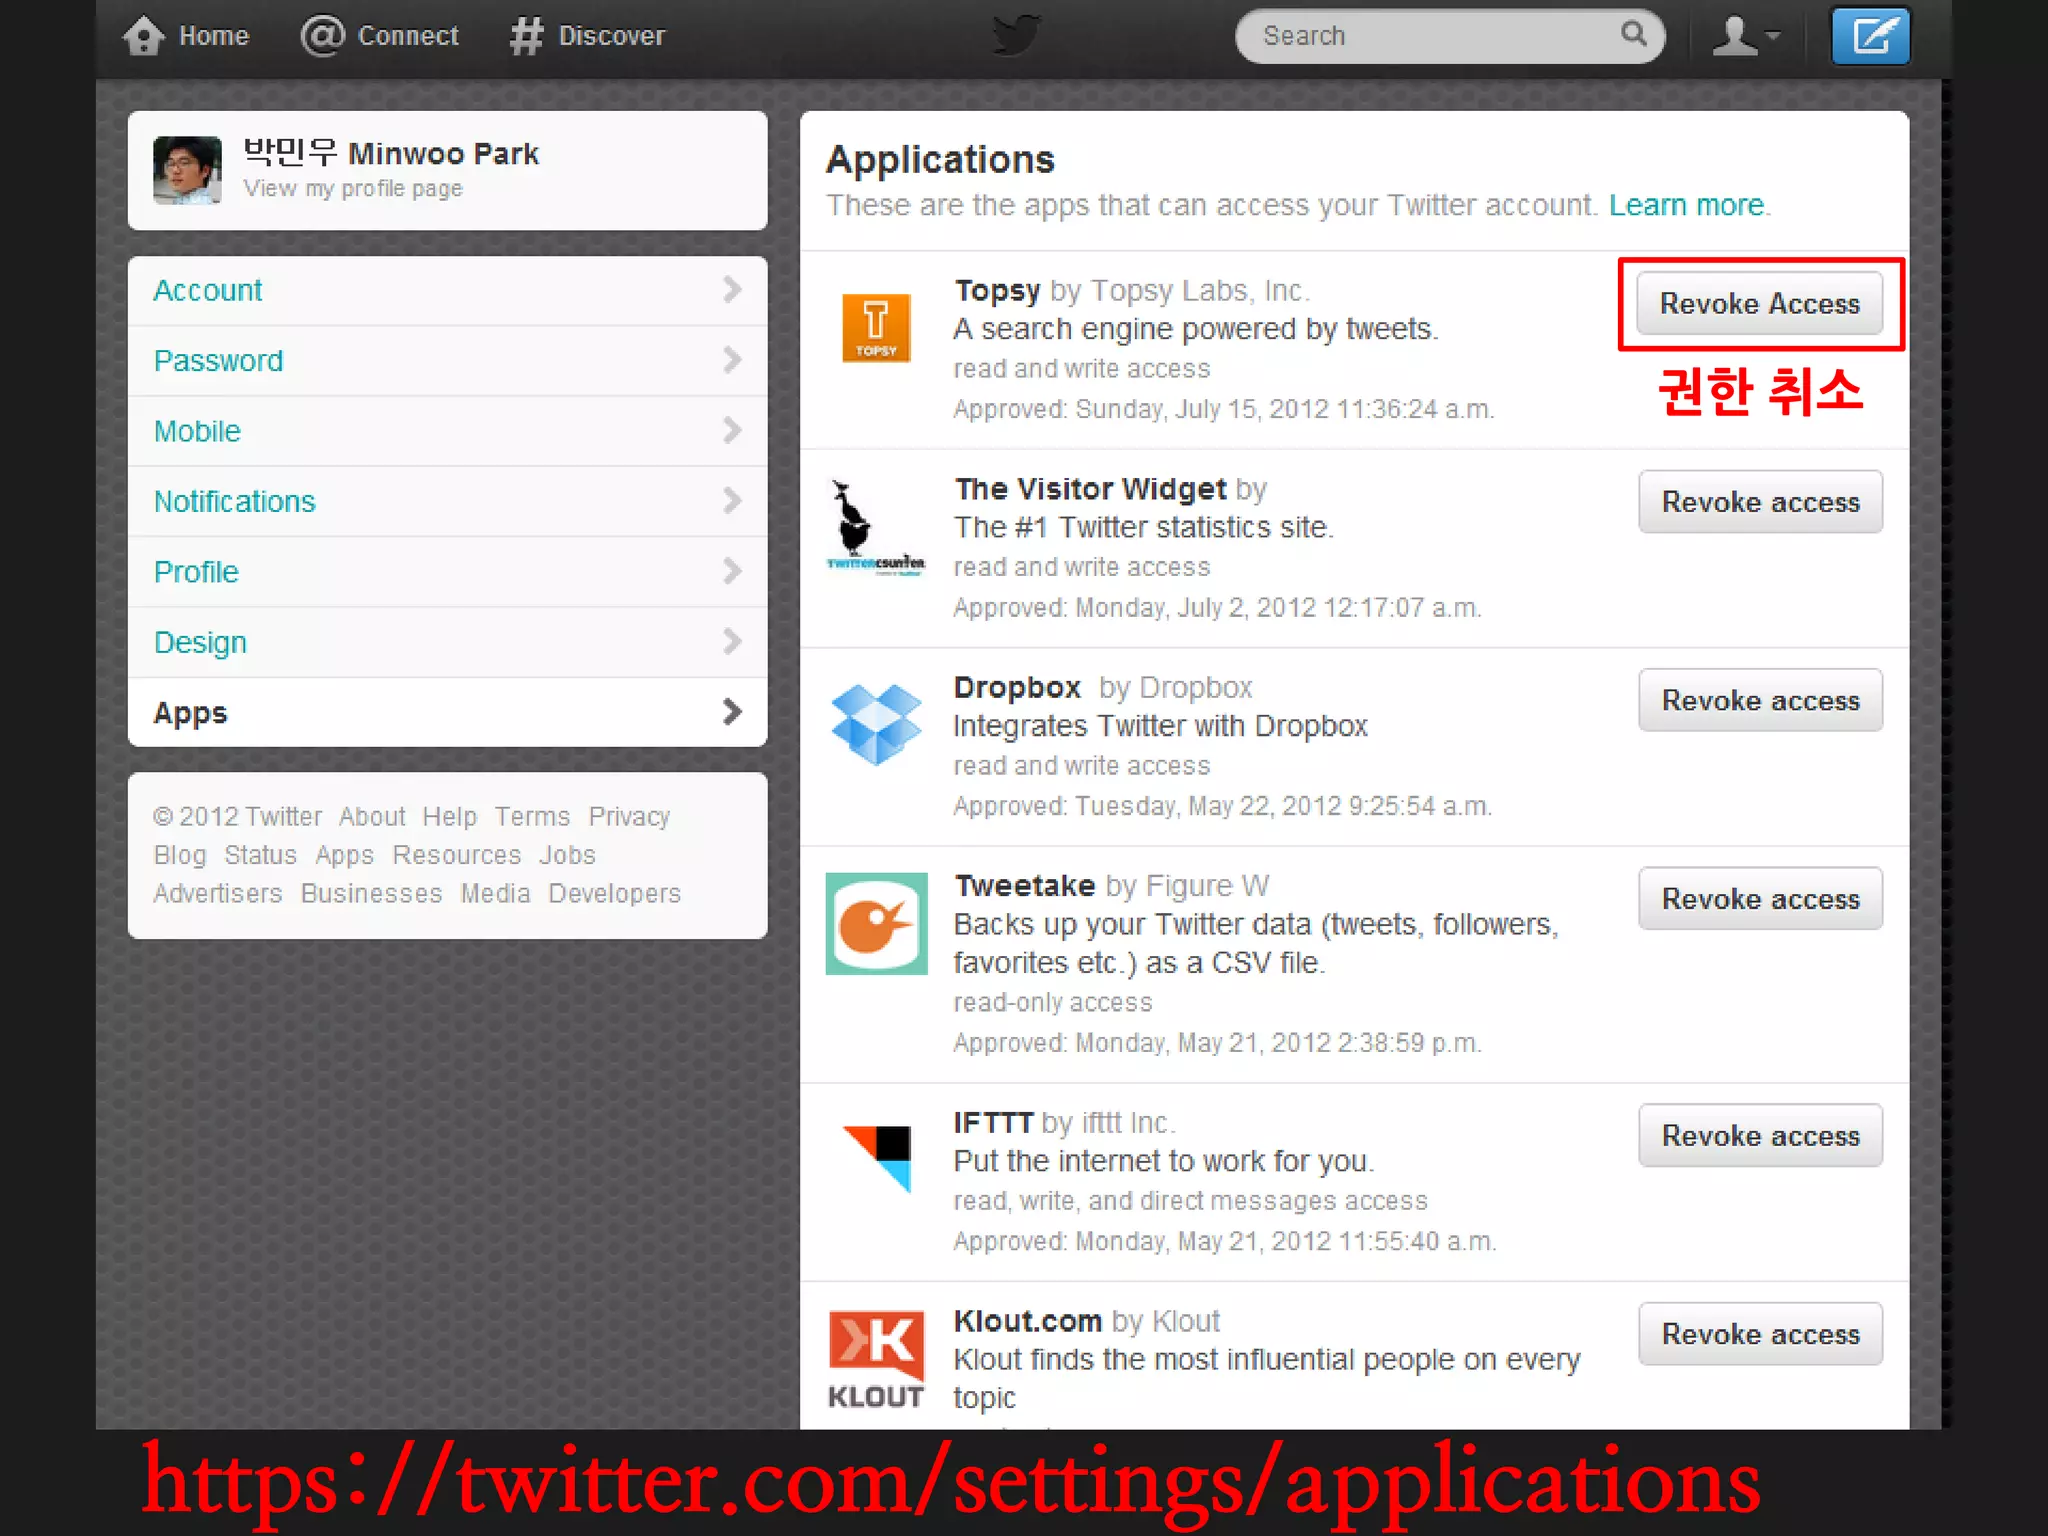The image size is (2048, 1536).
Task: Click the Tweetake app name
Action: point(1024,886)
